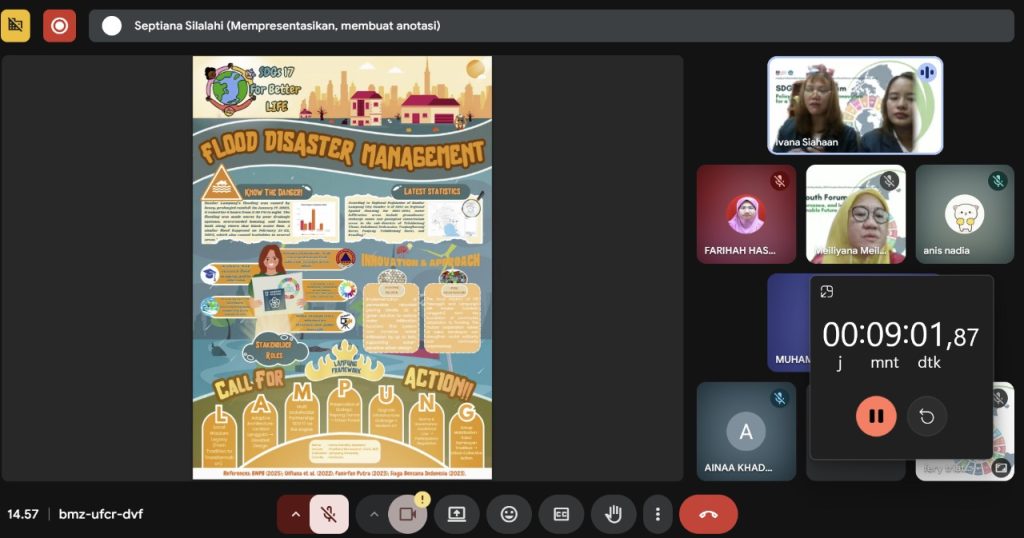1024x538 pixels.
Task: Pause the running stopwatch
Action: pyautogui.click(x=876, y=416)
